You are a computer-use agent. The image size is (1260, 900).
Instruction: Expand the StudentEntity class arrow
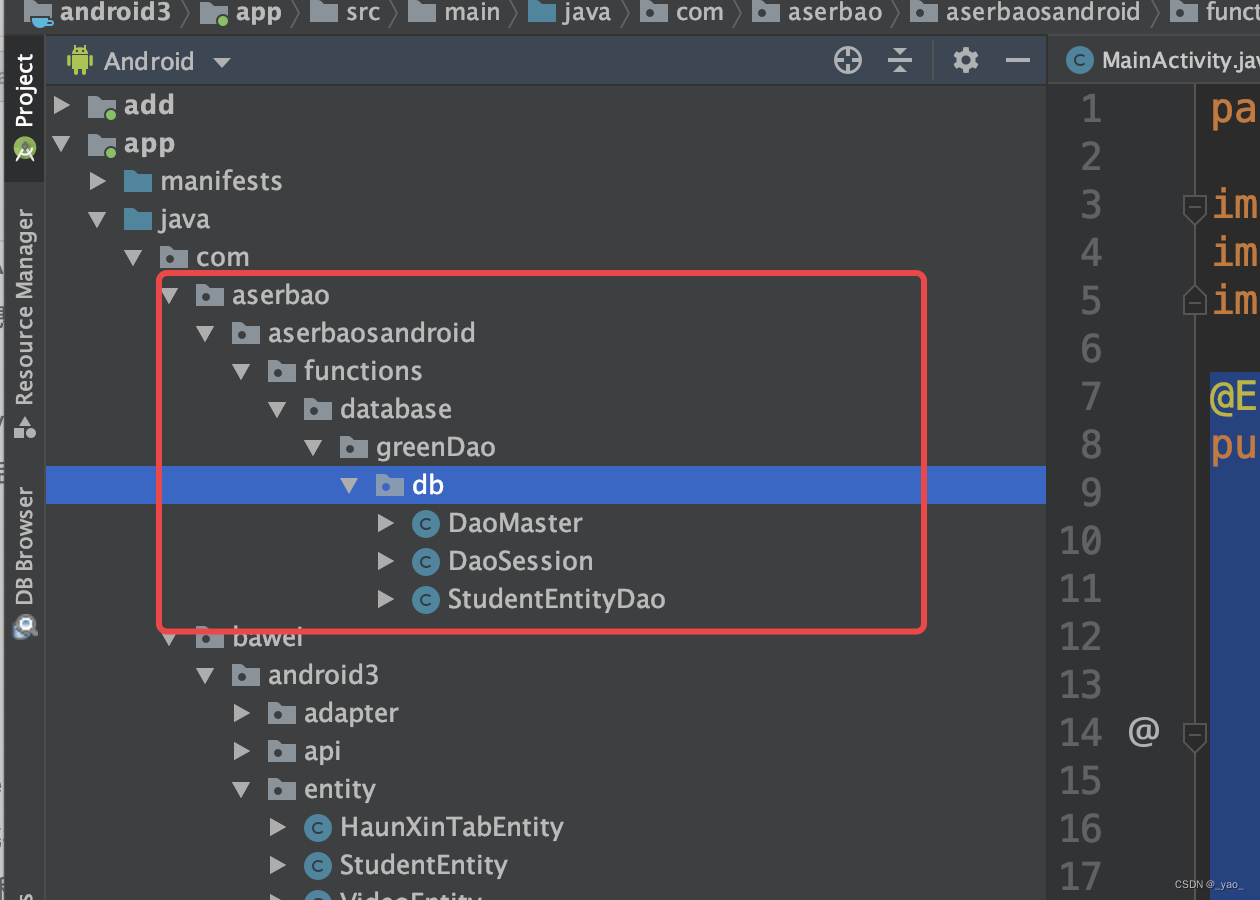[x=278, y=865]
